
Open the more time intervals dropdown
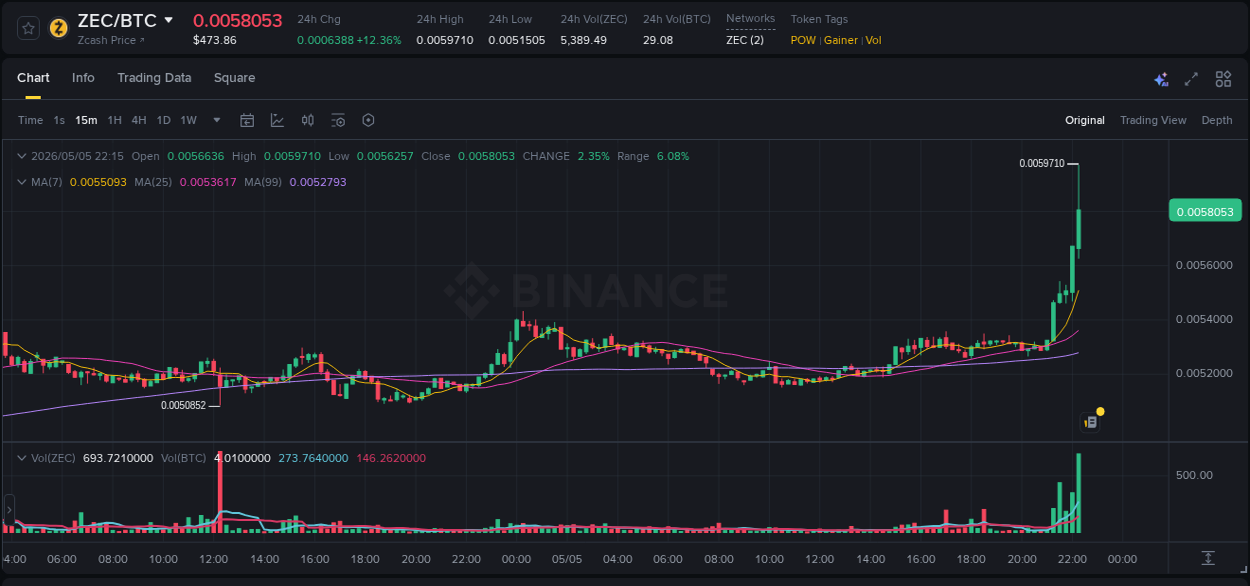[217, 120]
